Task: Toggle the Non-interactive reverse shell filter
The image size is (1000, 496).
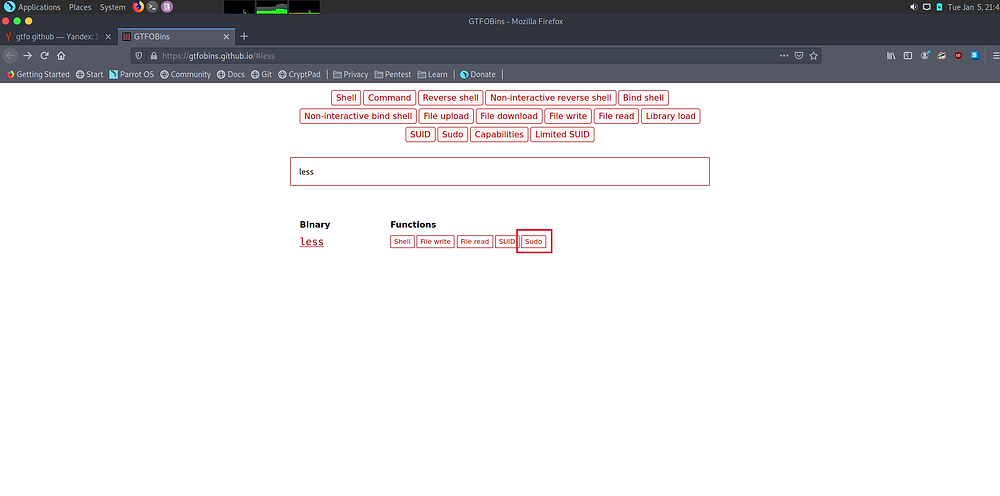Action: [550, 98]
